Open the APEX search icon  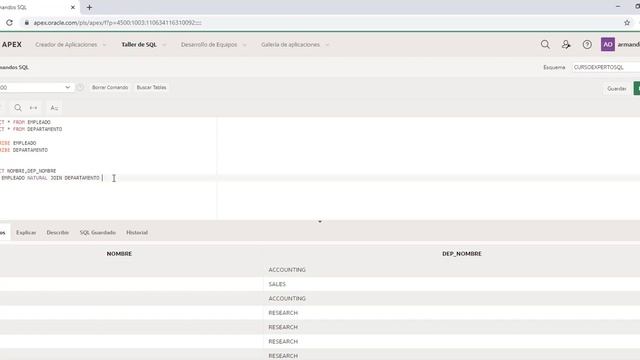(545, 44)
